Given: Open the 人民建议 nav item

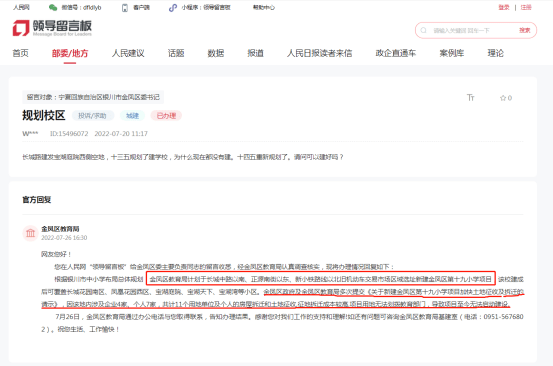Looking at the screenshot, I should coord(128,53).
